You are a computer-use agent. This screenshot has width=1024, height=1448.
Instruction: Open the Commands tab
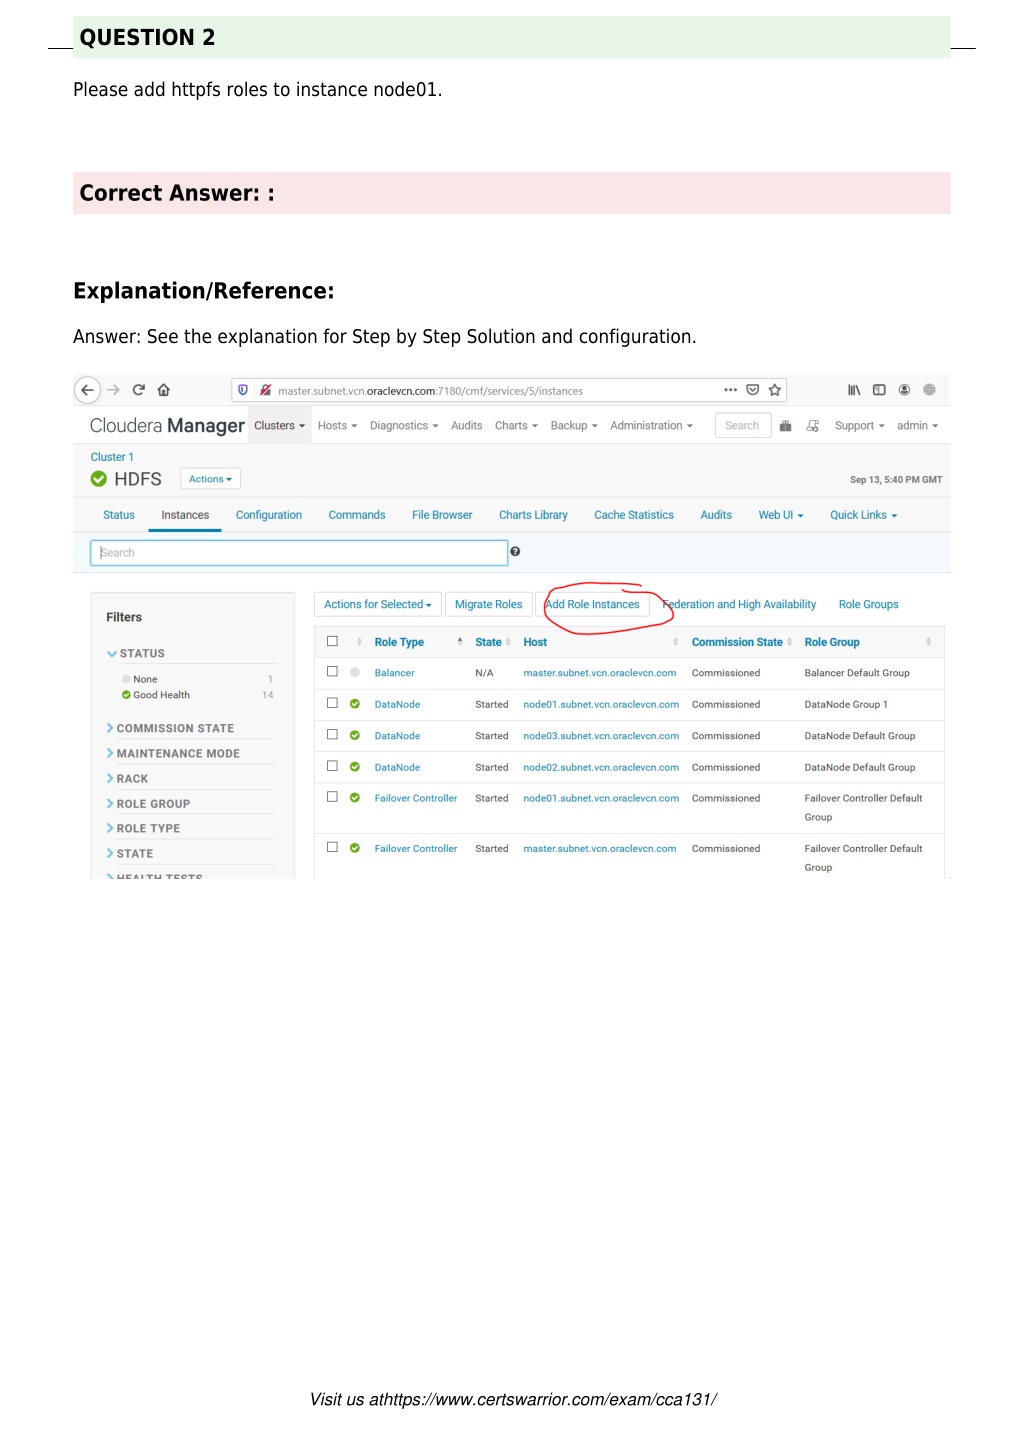(x=357, y=515)
